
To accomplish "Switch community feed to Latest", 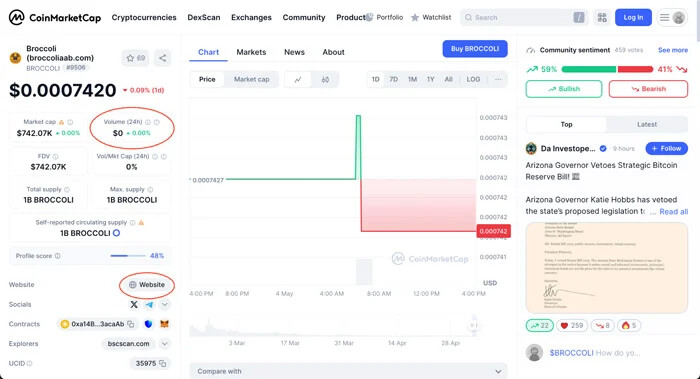I will [647, 125].
